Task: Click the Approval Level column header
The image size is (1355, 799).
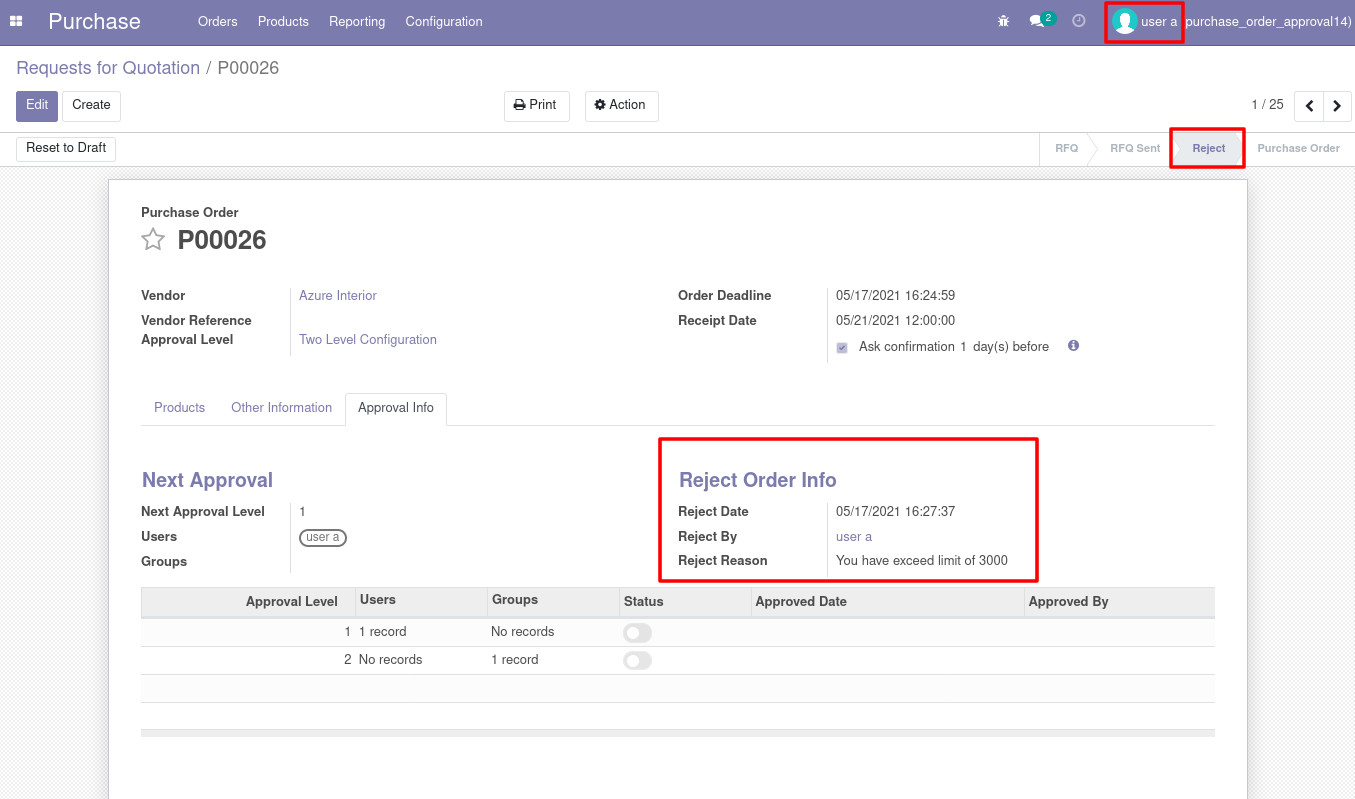Action: 248,602
